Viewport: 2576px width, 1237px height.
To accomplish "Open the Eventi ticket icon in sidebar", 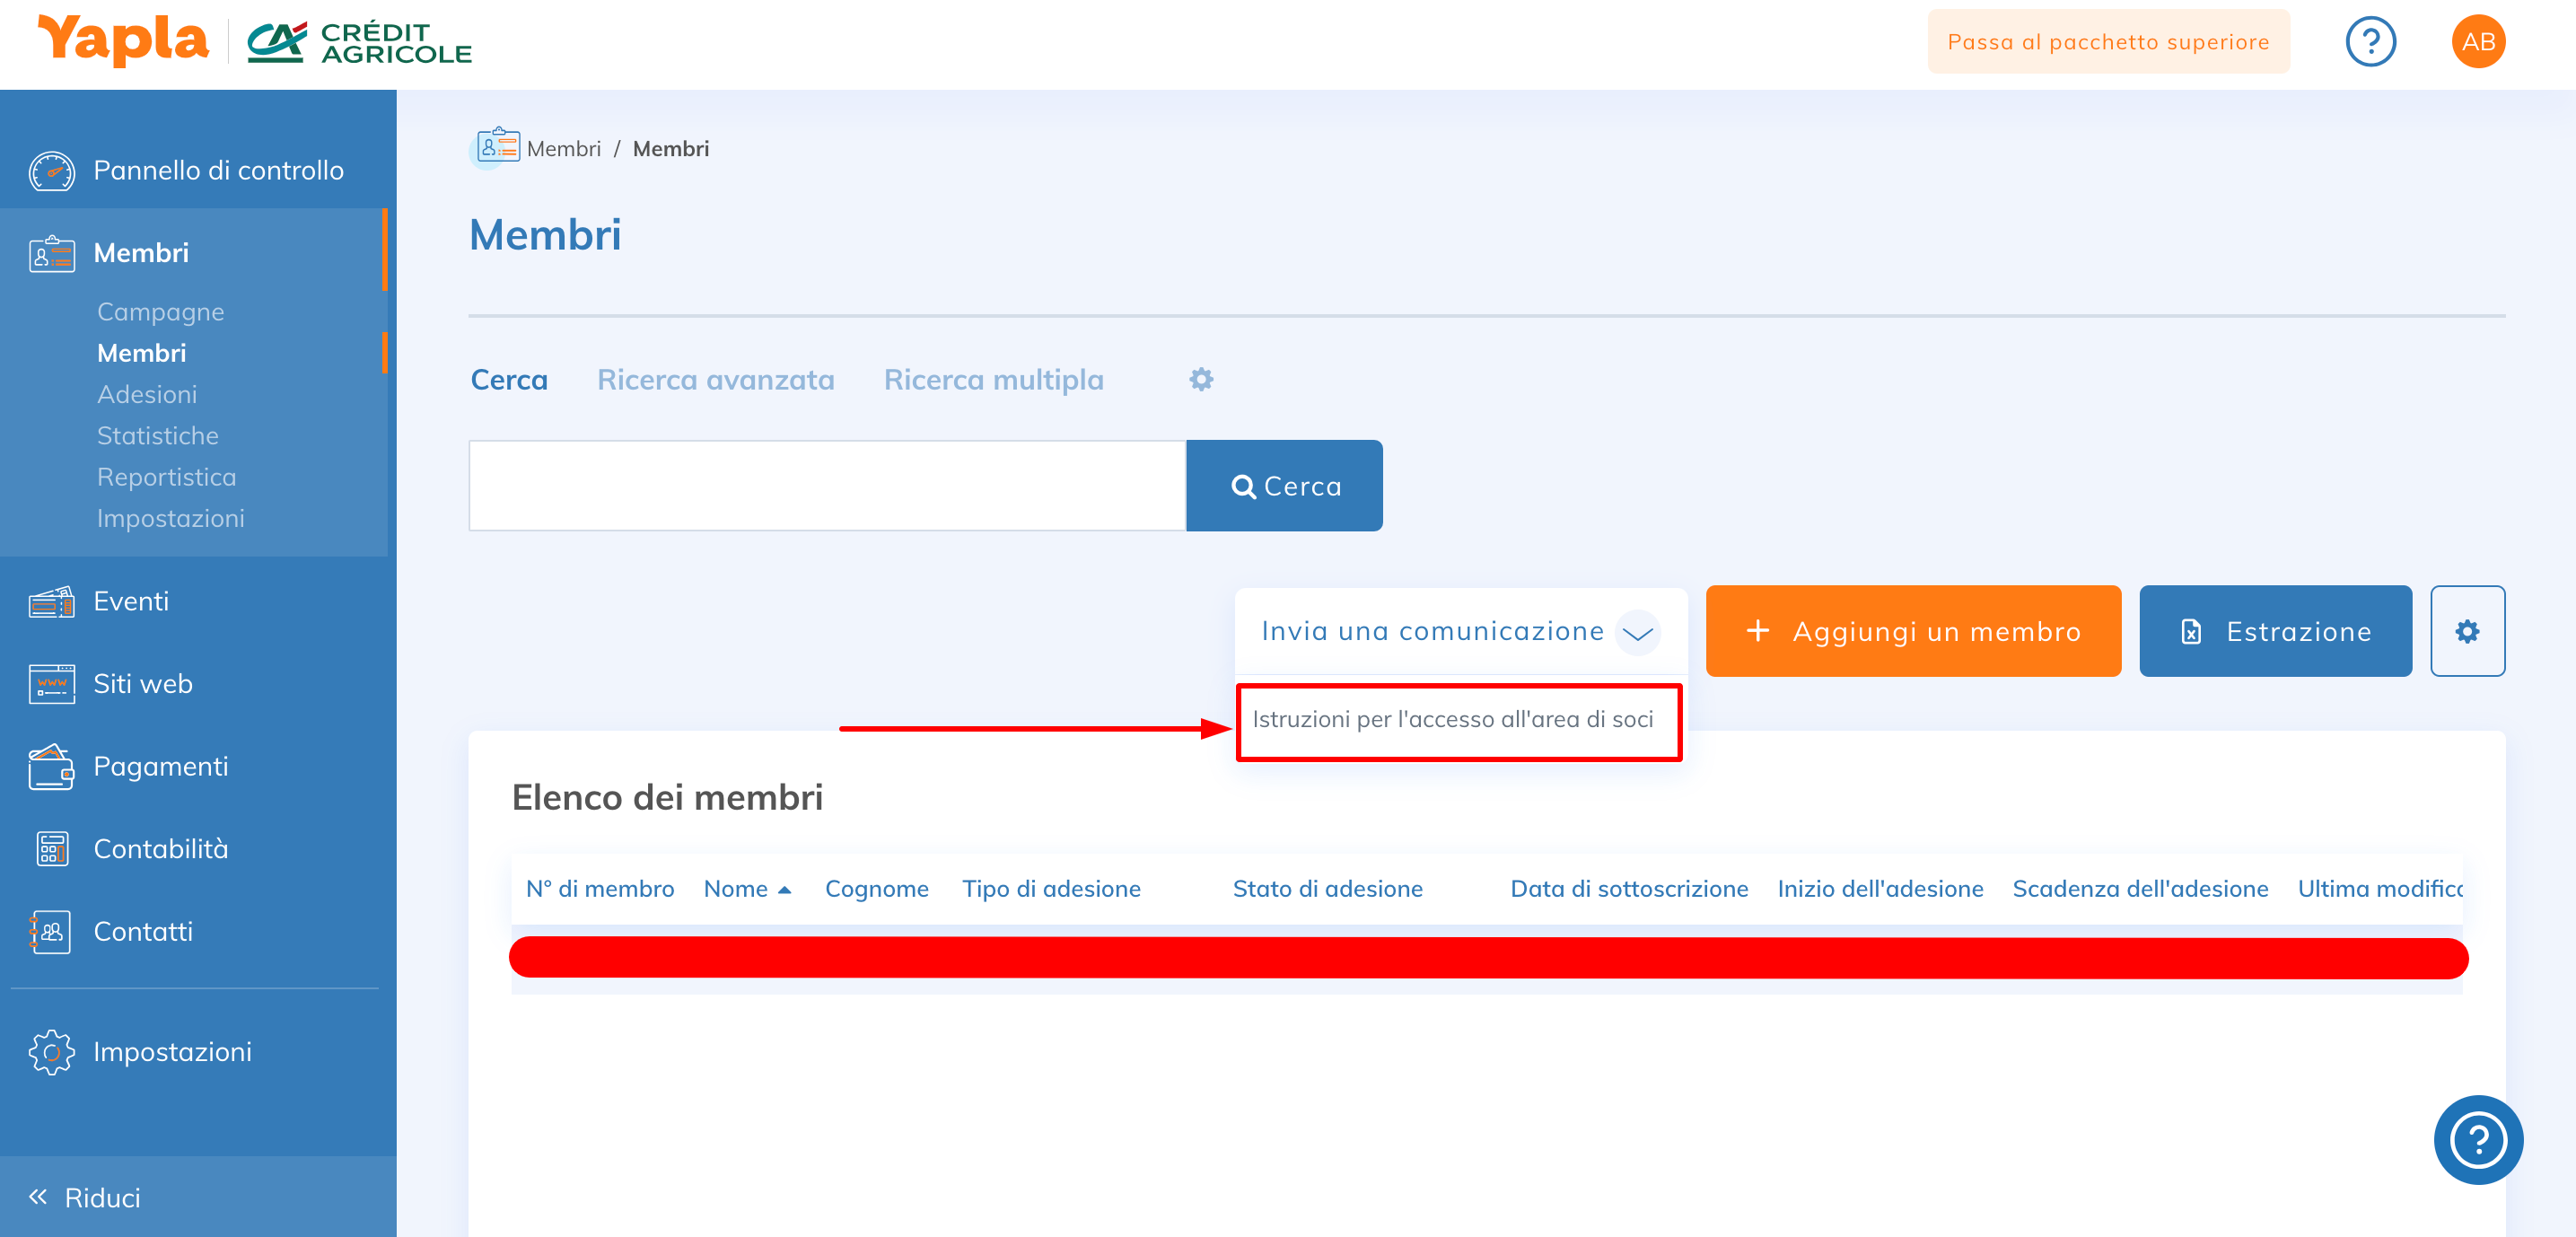I will click(51, 601).
